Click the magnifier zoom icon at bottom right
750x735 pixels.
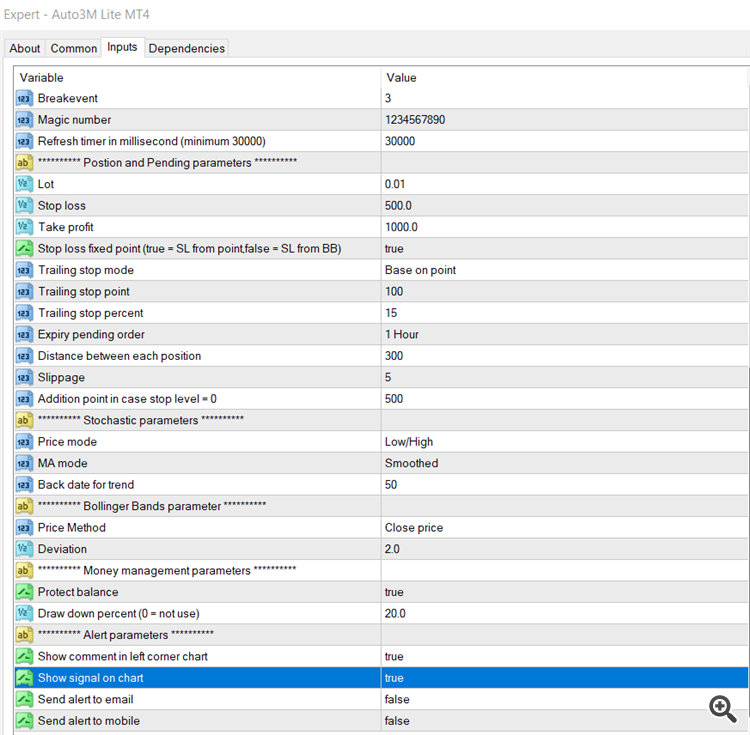coord(722,709)
